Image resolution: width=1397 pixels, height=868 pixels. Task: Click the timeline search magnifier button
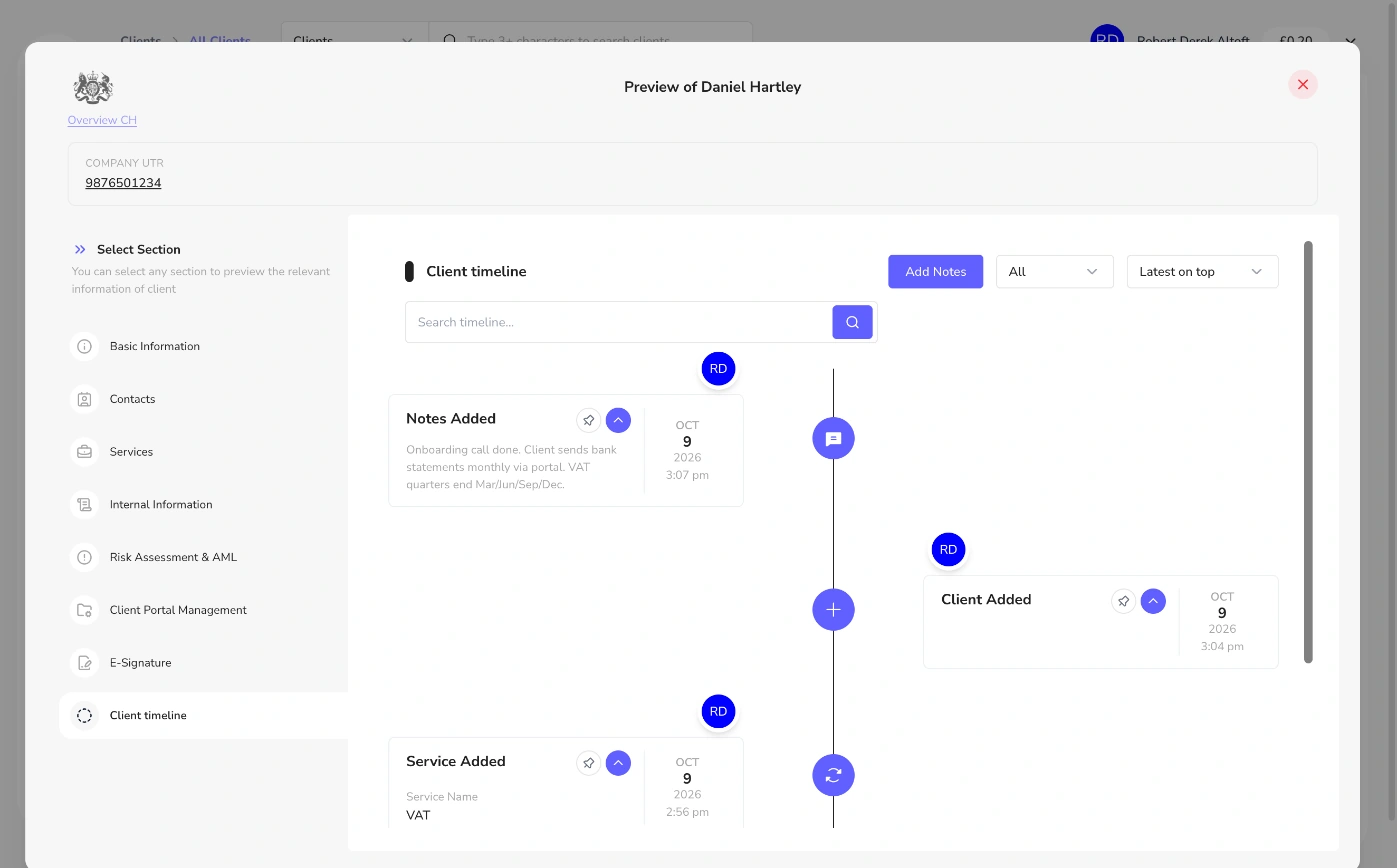(852, 322)
